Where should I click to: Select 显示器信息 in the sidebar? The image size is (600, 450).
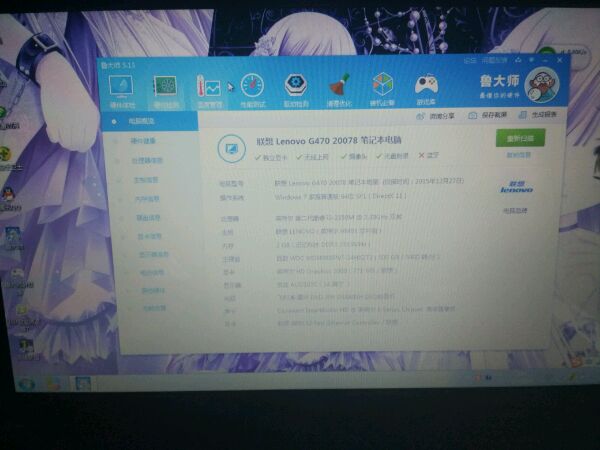coord(155,254)
